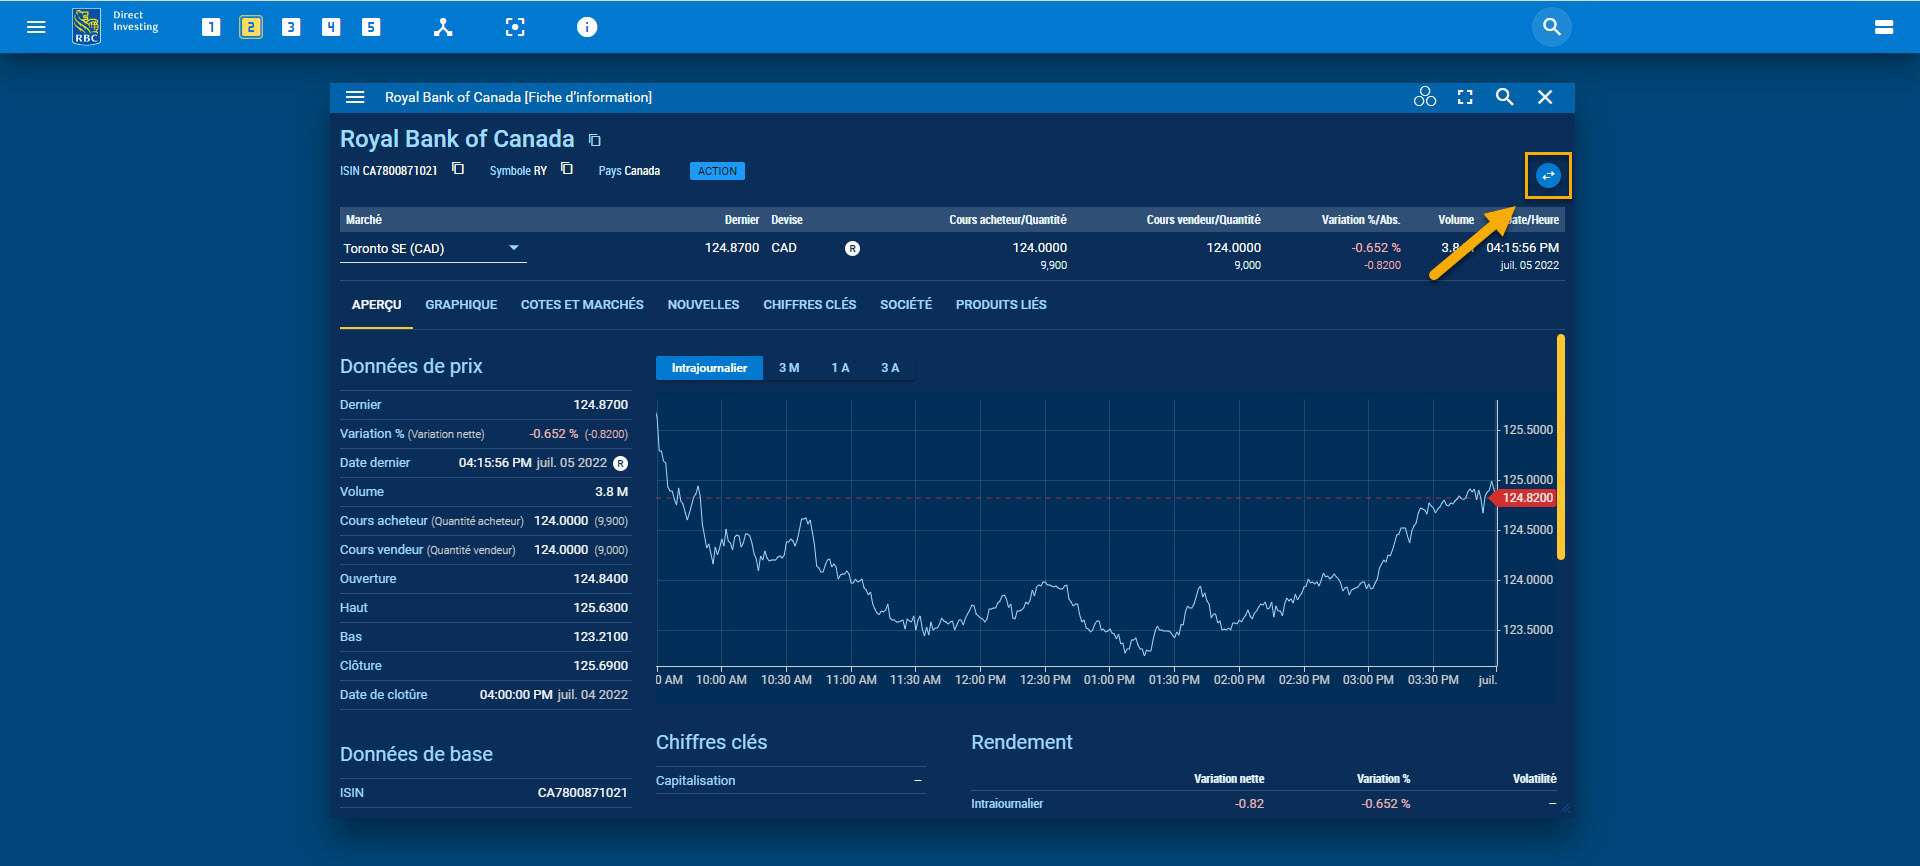
Task: Open the global search magnifier button
Action: point(1551,27)
